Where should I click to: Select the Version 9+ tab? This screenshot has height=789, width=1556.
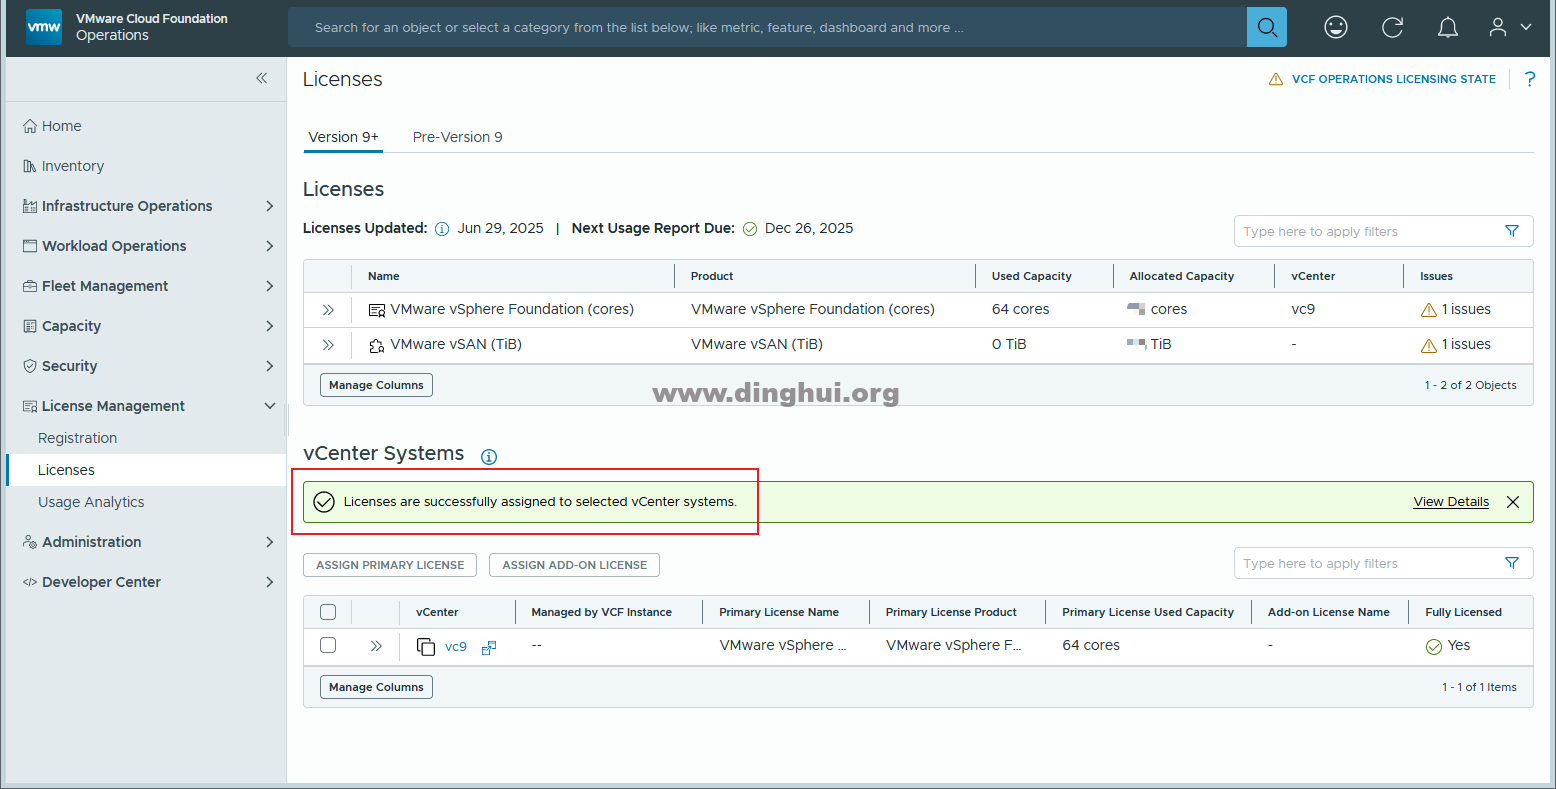pos(343,137)
